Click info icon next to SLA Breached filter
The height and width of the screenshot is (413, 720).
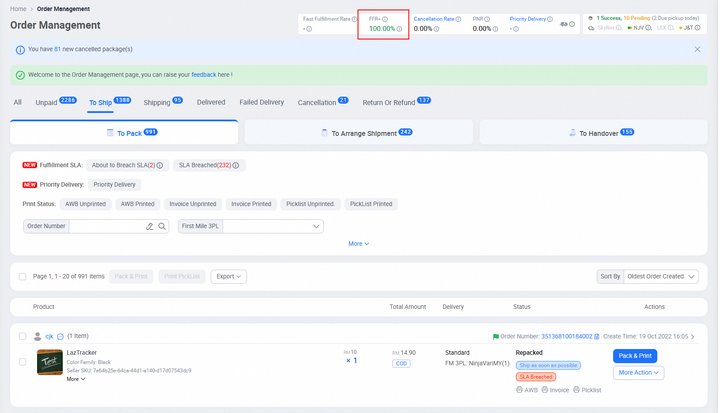(x=236, y=165)
